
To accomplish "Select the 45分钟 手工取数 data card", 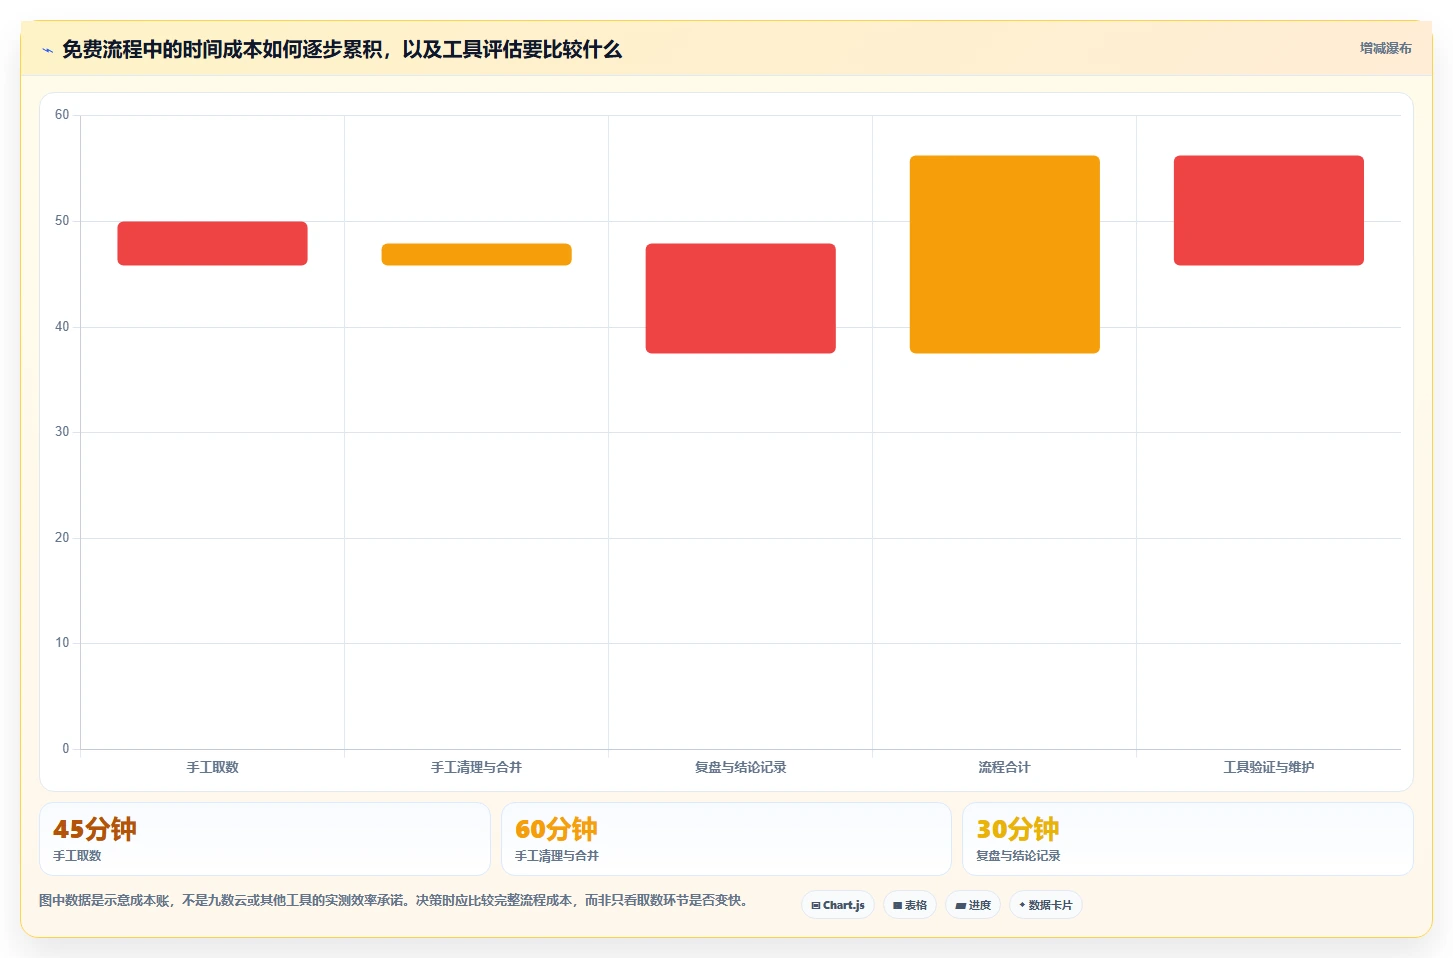I will [265, 839].
